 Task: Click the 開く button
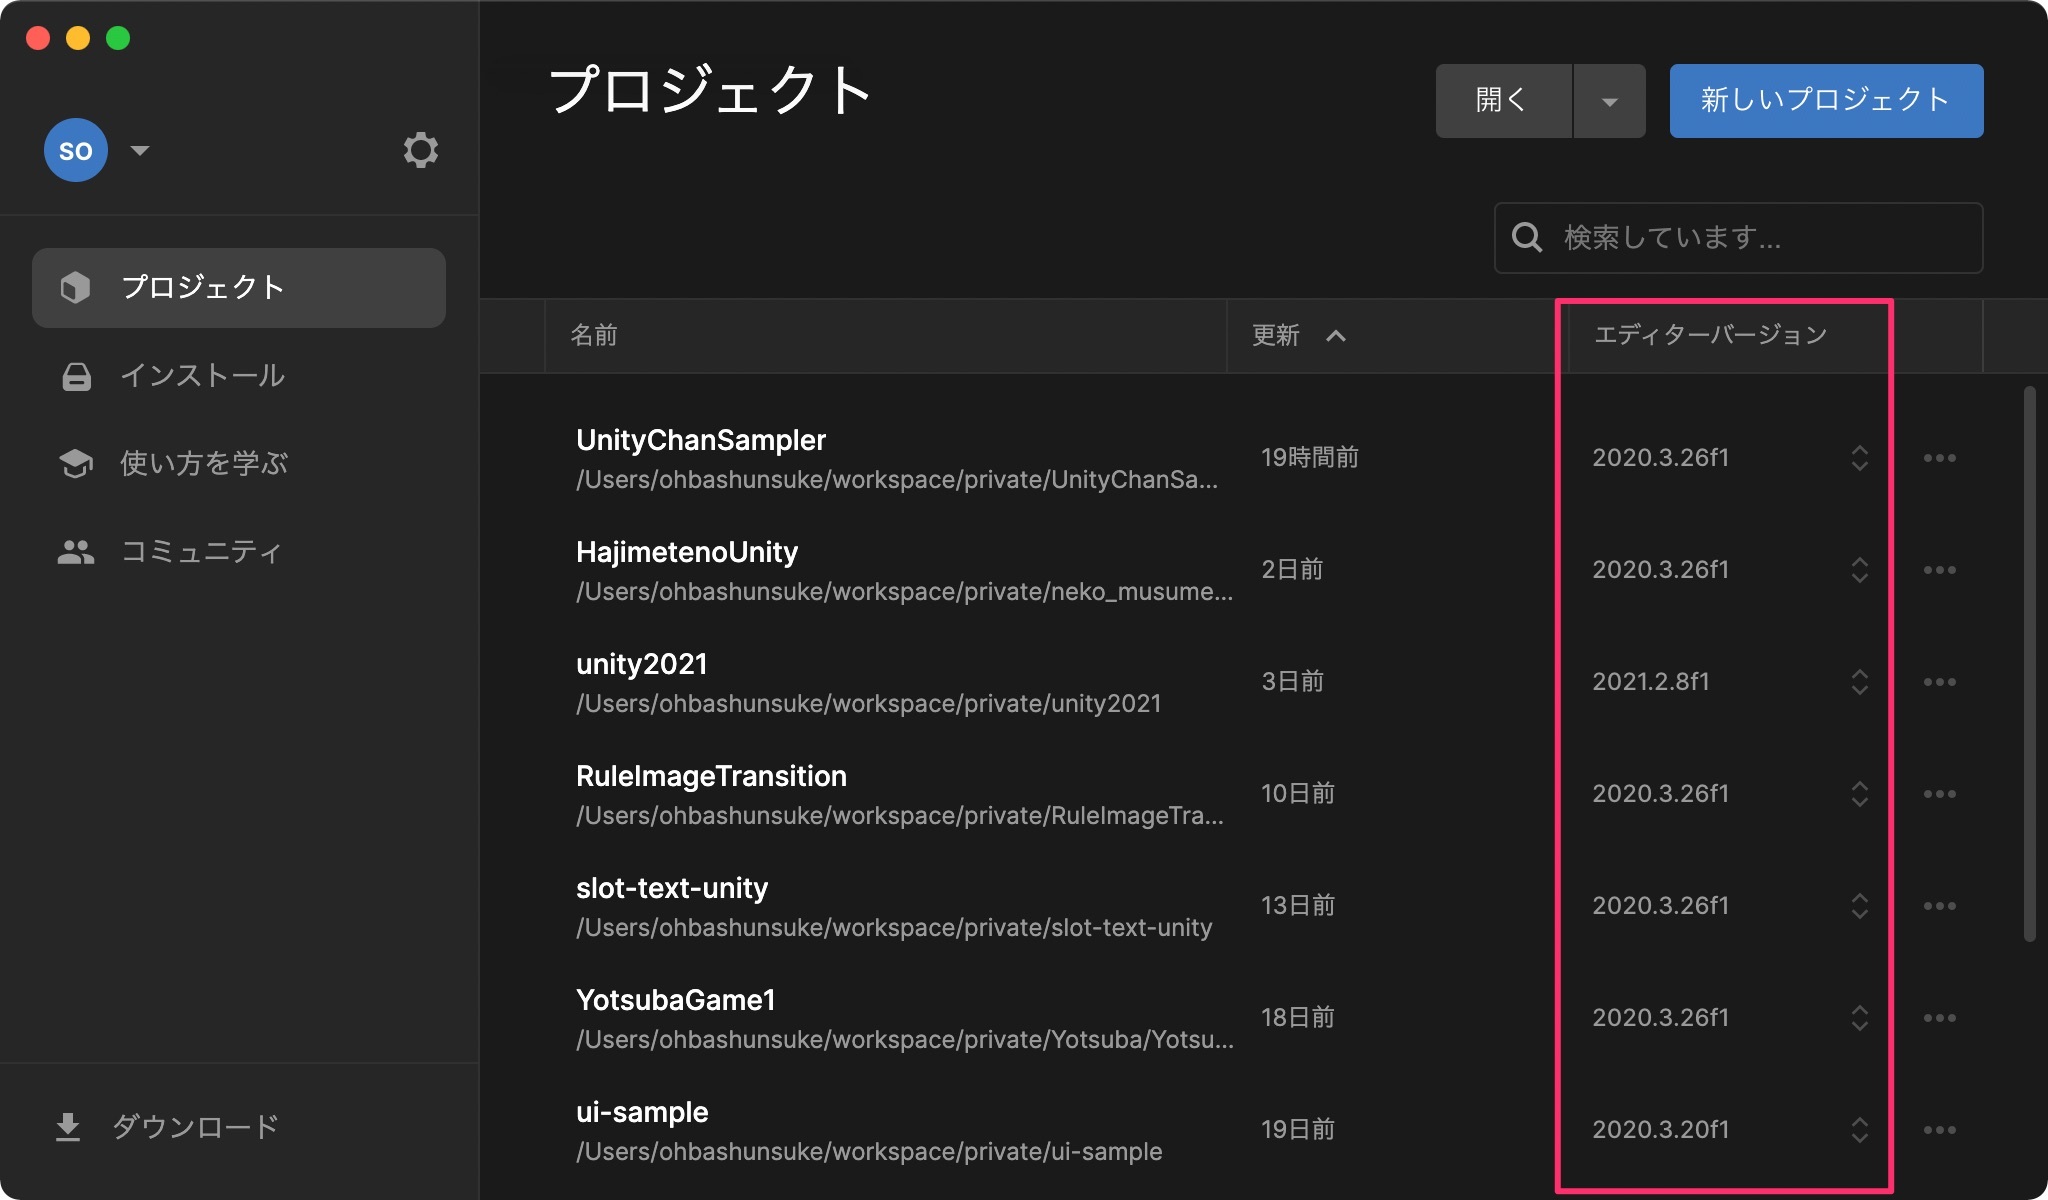pos(1504,101)
